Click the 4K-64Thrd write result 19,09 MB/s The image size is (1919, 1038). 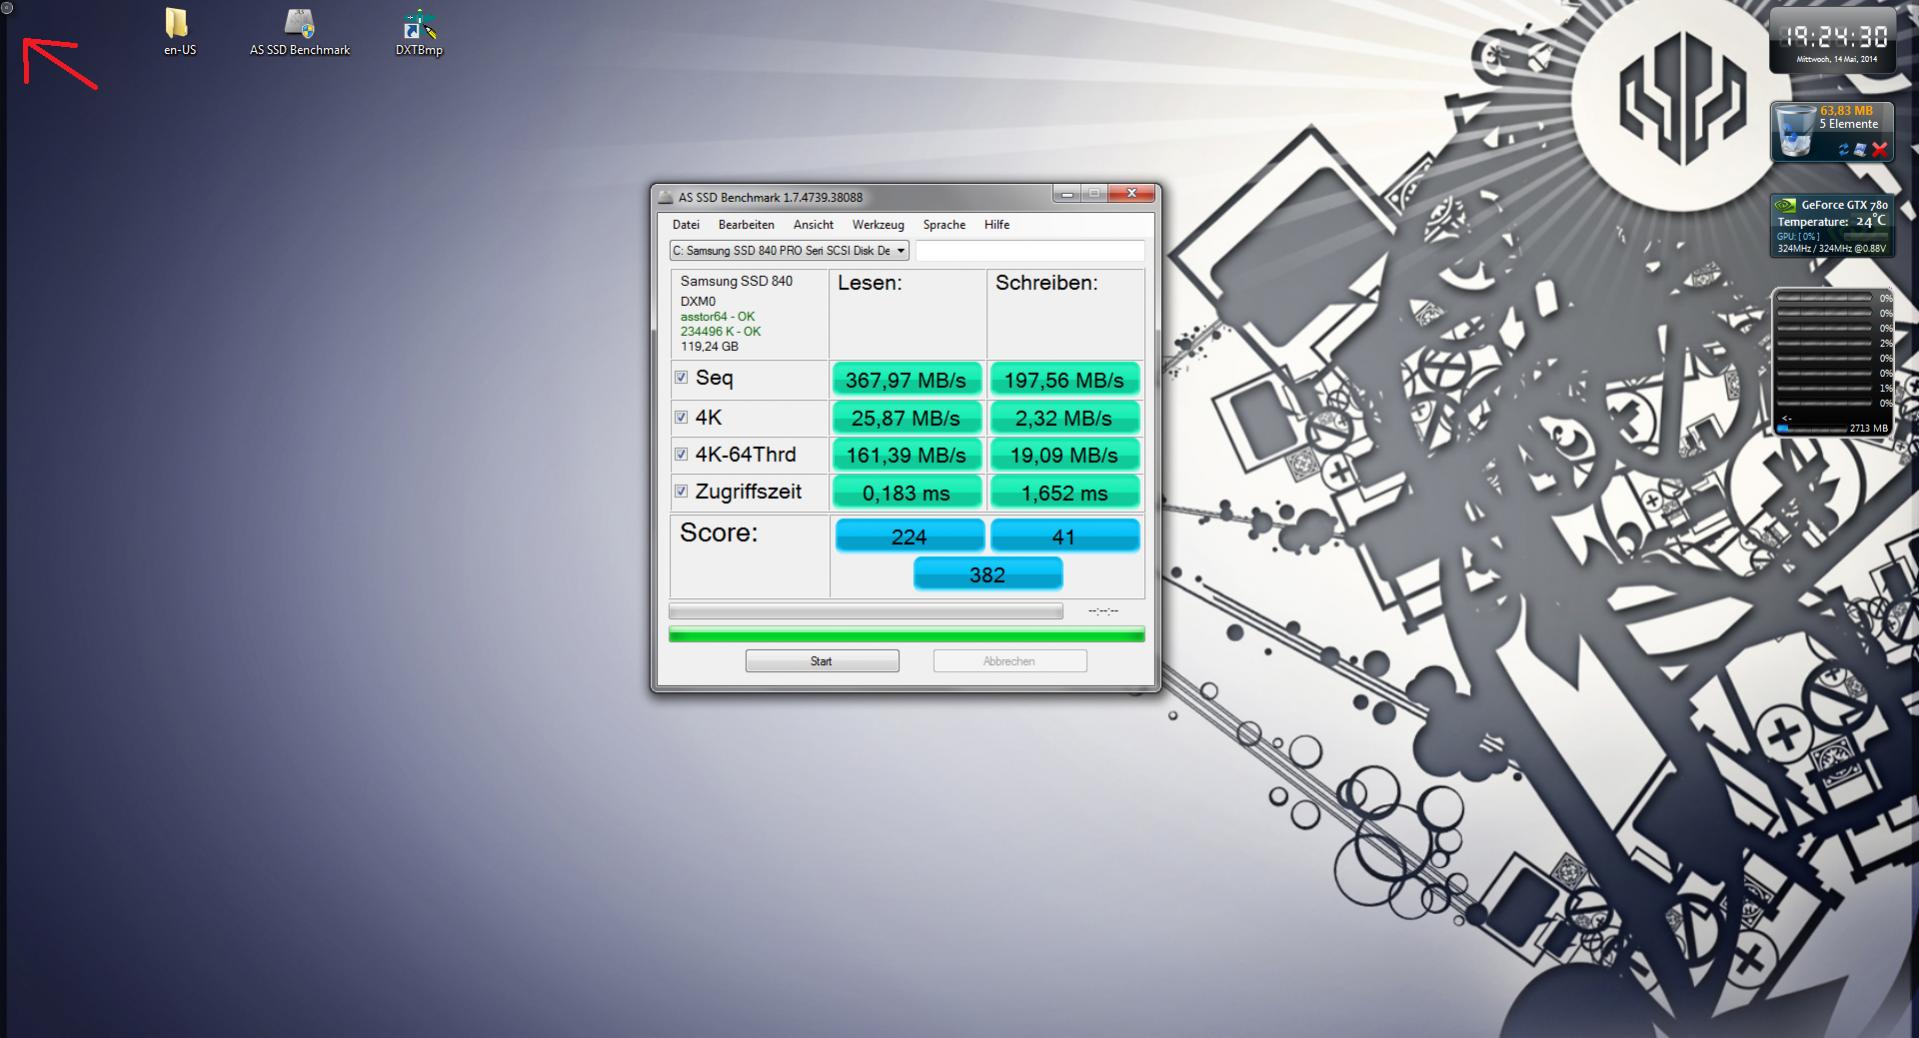click(x=1064, y=455)
